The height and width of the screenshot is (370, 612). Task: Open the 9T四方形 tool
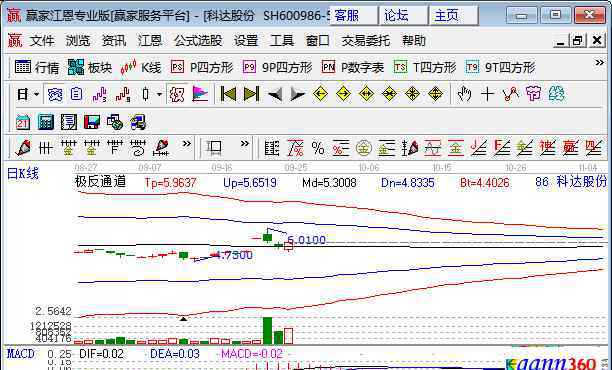(500, 68)
